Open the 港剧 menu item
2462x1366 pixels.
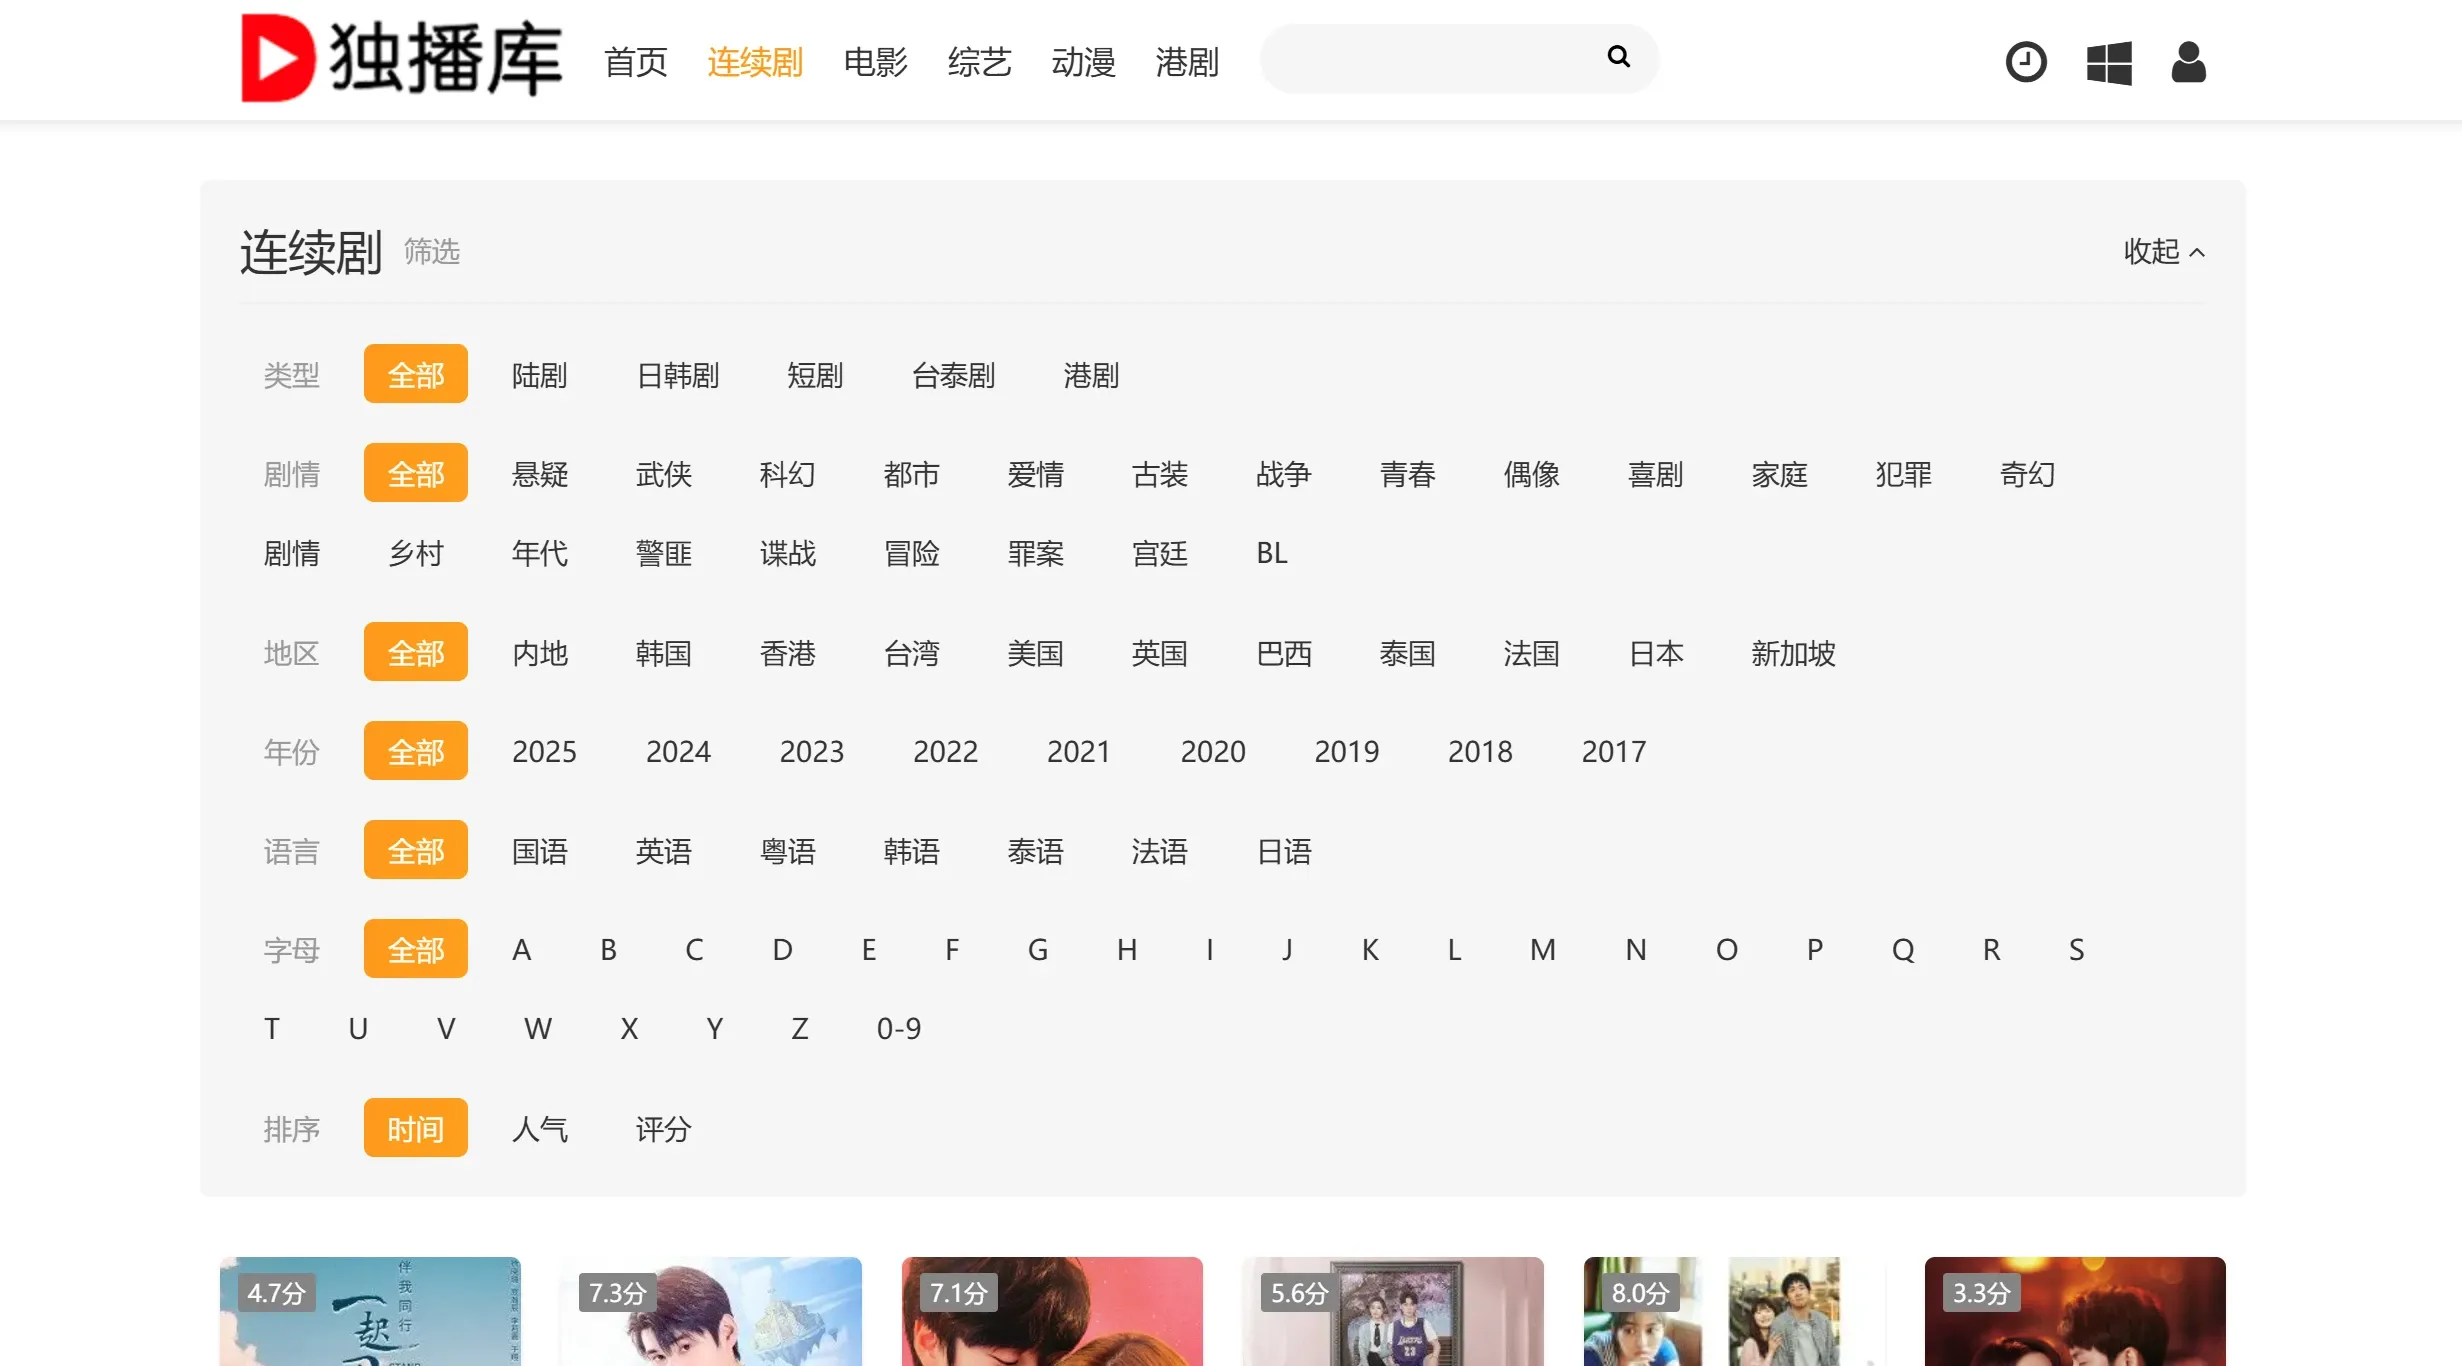tap(1186, 62)
